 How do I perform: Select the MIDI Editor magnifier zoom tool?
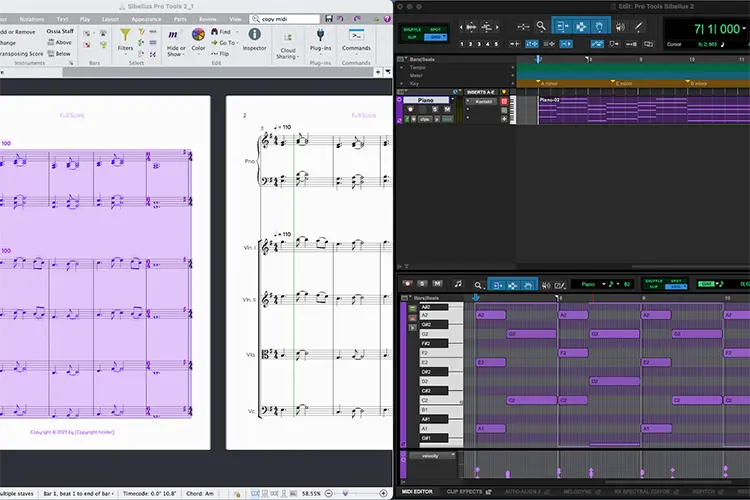[x=478, y=285]
